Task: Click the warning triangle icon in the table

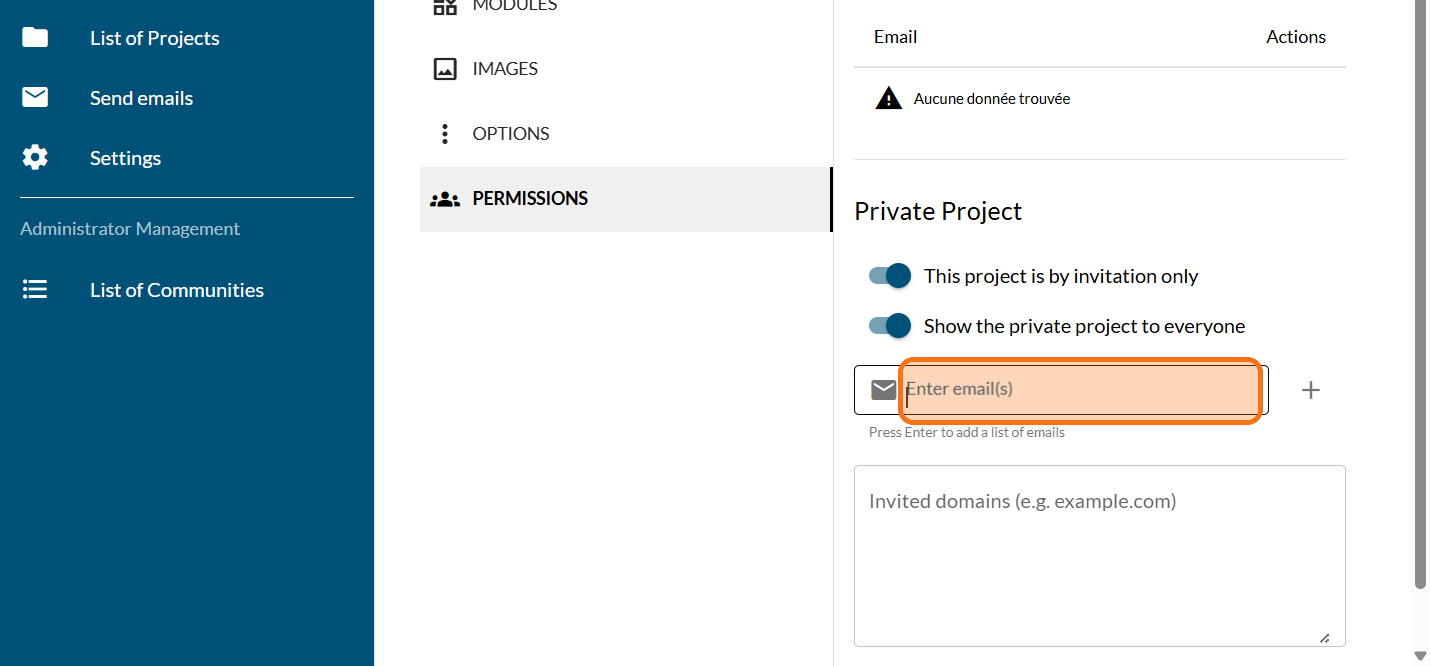Action: (888, 98)
